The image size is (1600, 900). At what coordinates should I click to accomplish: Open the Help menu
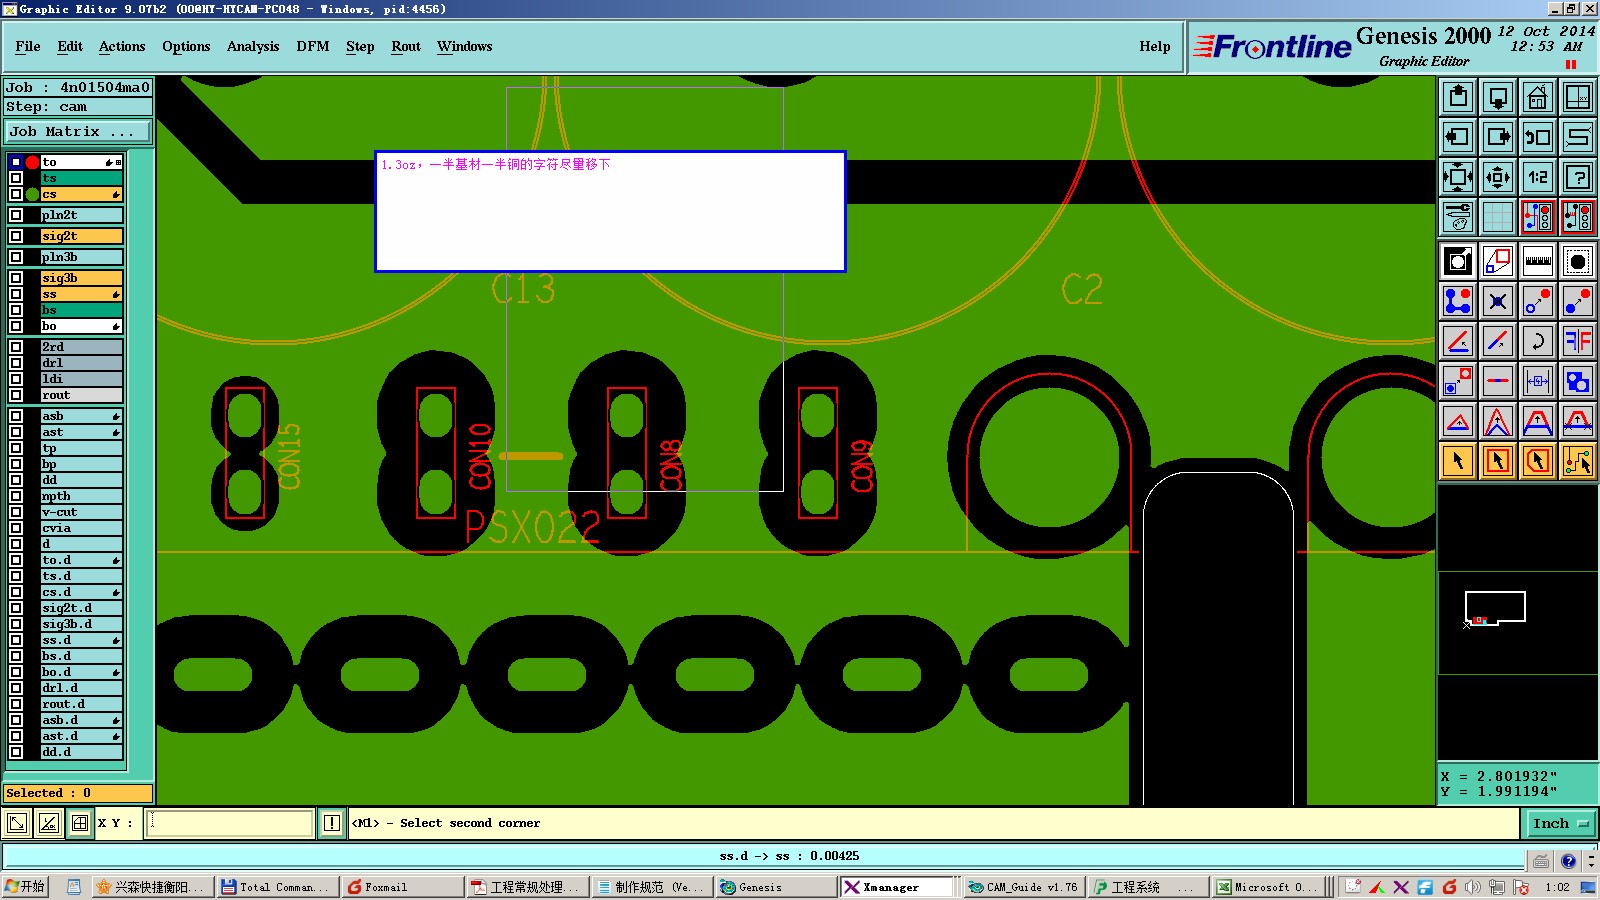coord(1155,46)
